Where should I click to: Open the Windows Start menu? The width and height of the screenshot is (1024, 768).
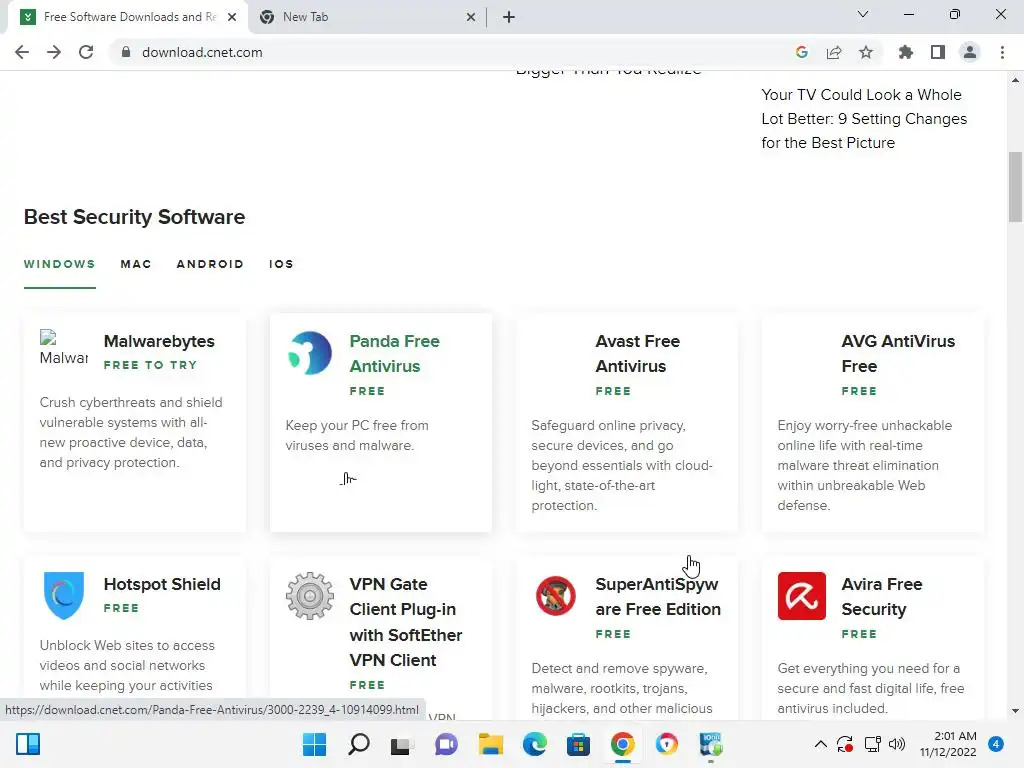point(314,744)
